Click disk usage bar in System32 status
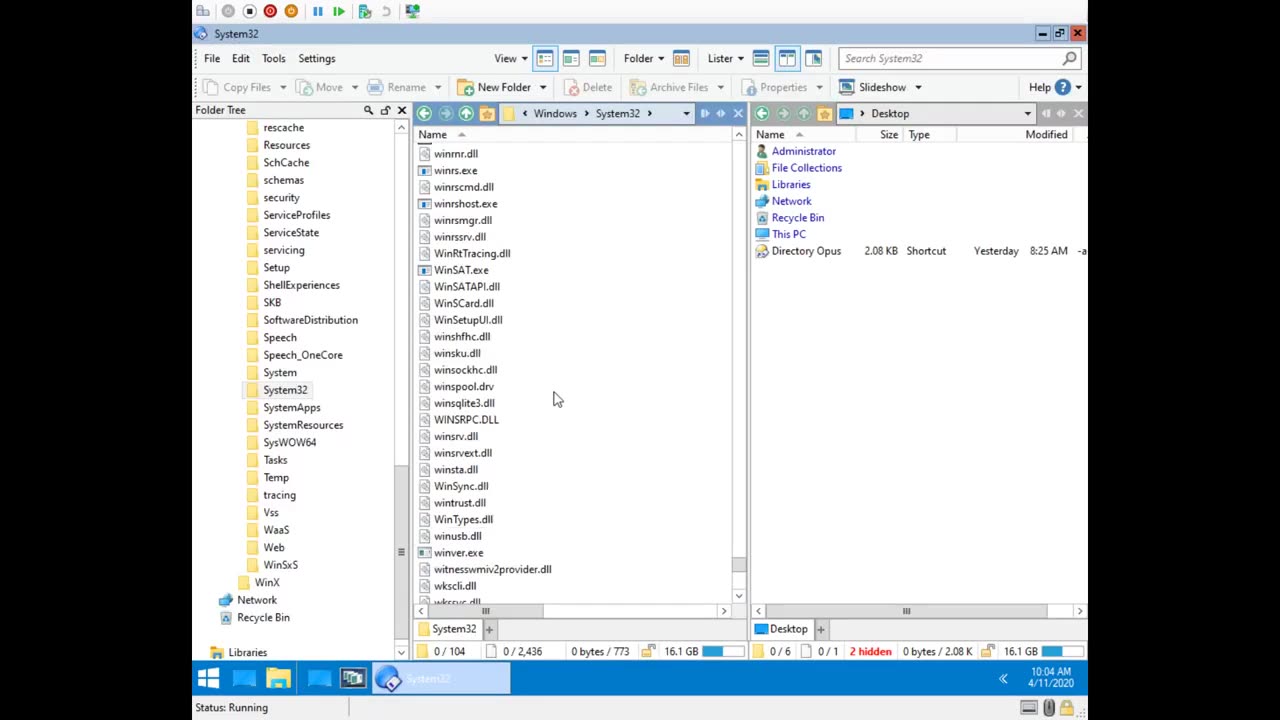The image size is (1280, 720). pos(722,651)
